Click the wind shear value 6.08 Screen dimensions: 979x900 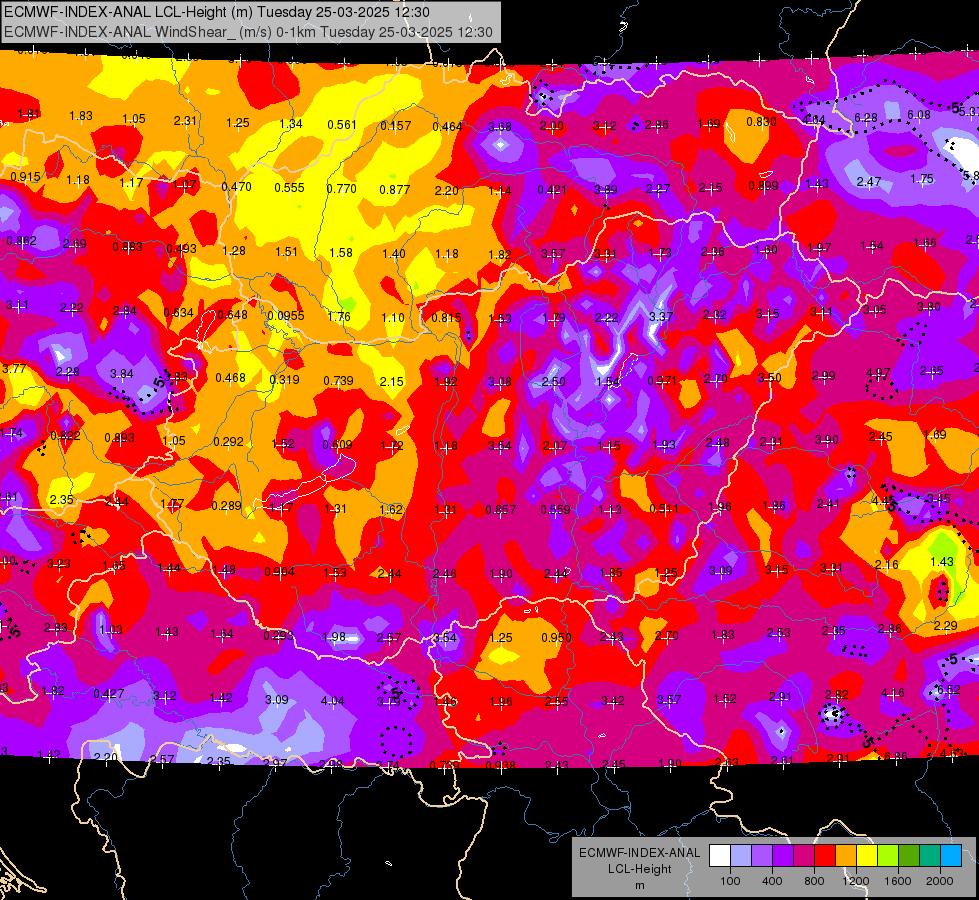coord(918,115)
